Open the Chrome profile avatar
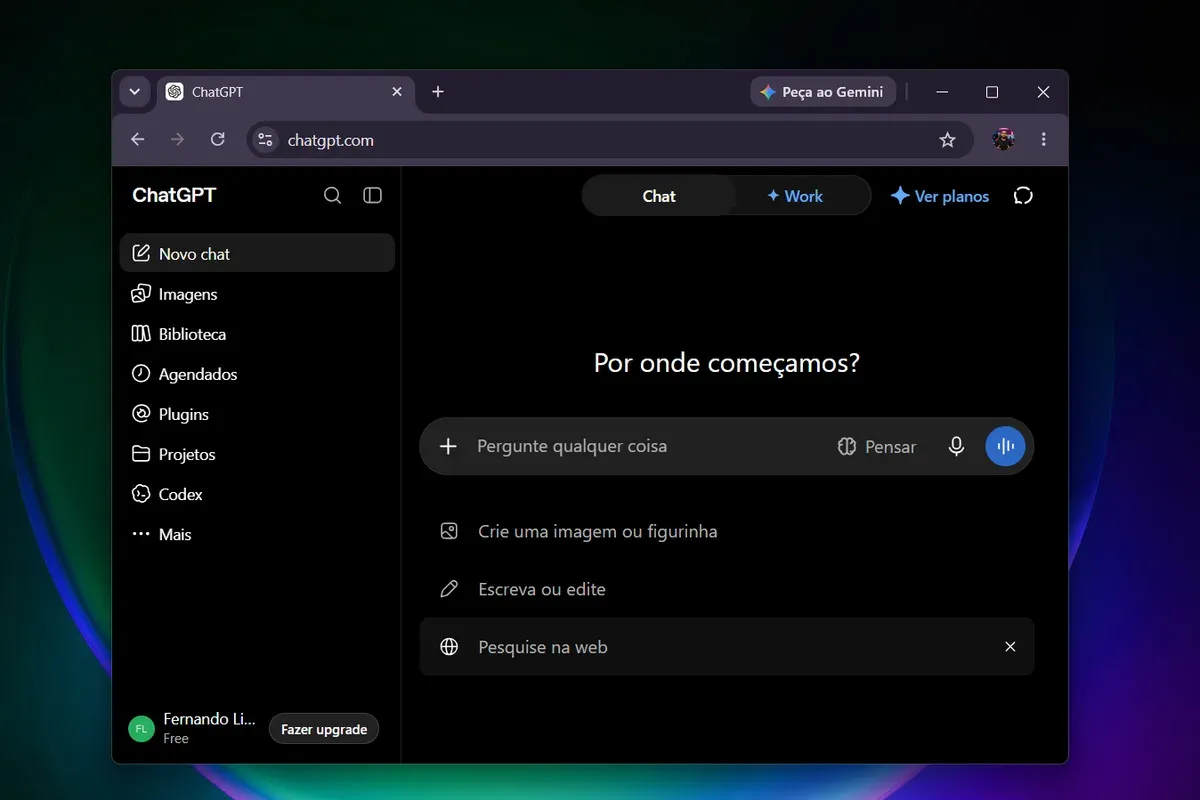Image resolution: width=1200 pixels, height=800 pixels. coord(1003,140)
